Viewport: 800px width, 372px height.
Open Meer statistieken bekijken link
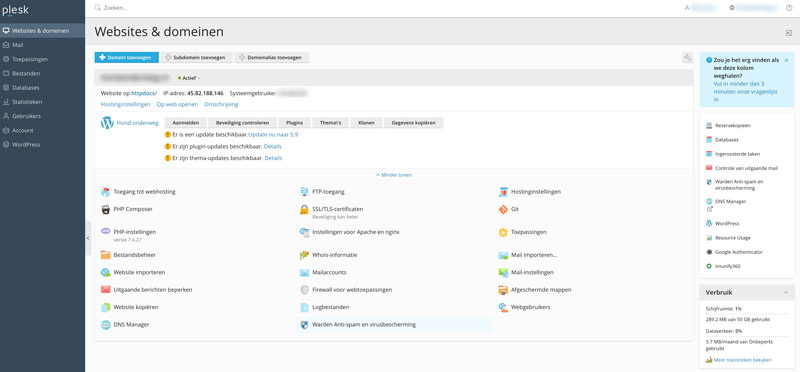742,360
